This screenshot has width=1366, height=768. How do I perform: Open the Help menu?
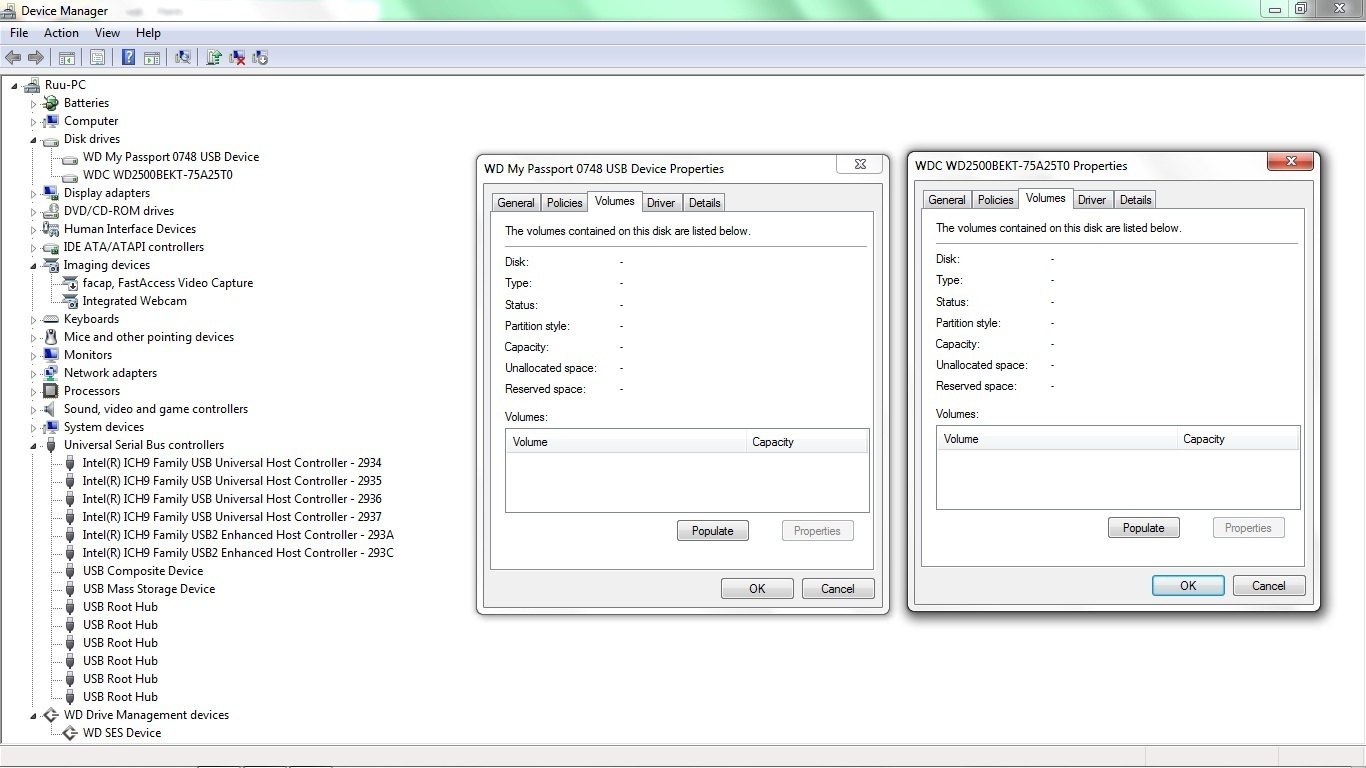(x=148, y=33)
